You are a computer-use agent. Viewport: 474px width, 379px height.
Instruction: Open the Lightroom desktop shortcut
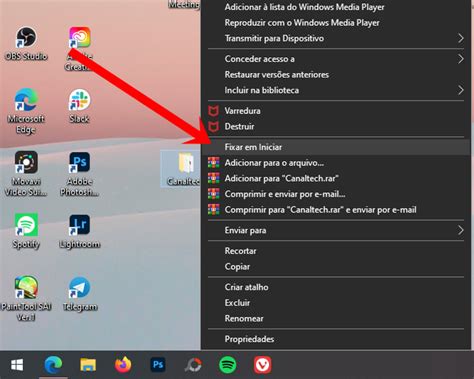click(79, 231)
